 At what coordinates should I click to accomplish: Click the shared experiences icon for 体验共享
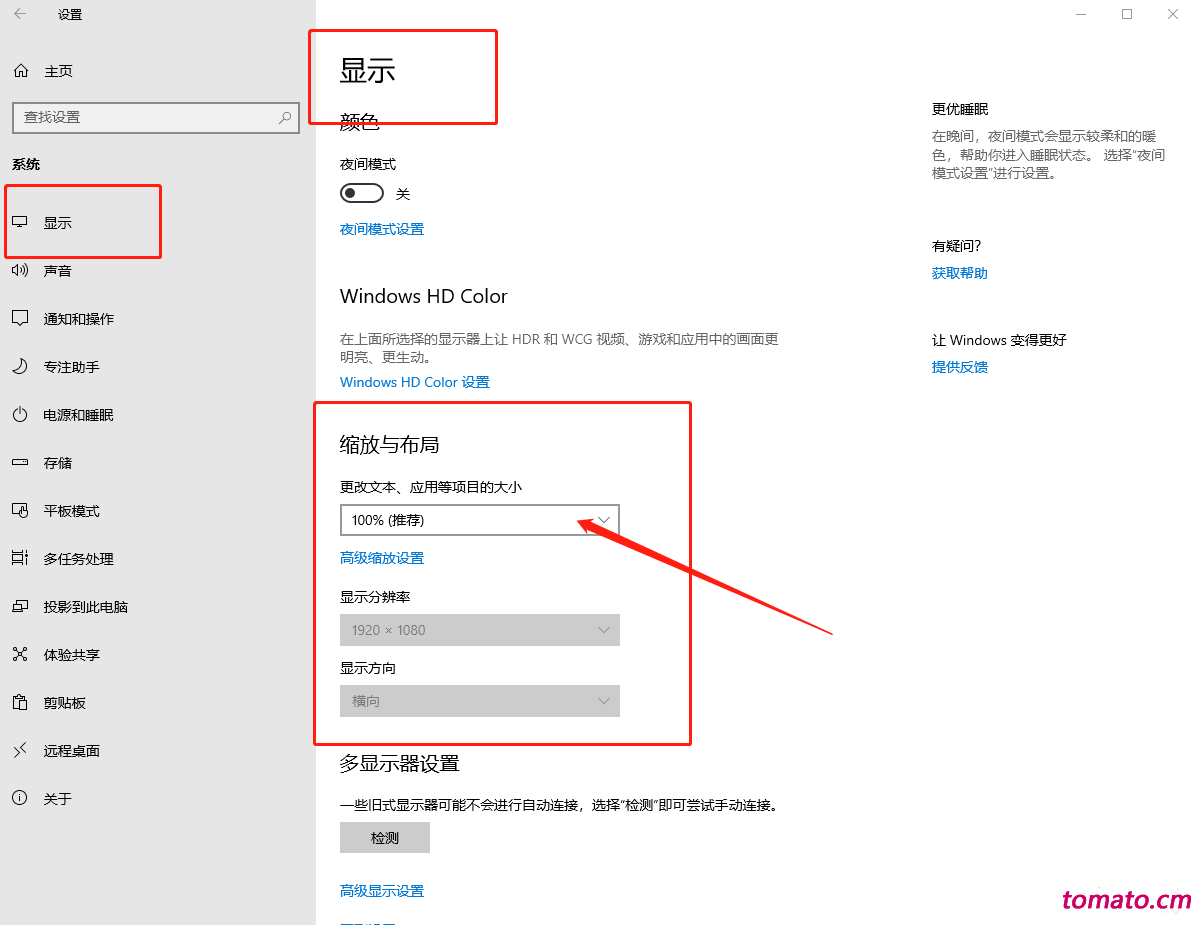20,654
